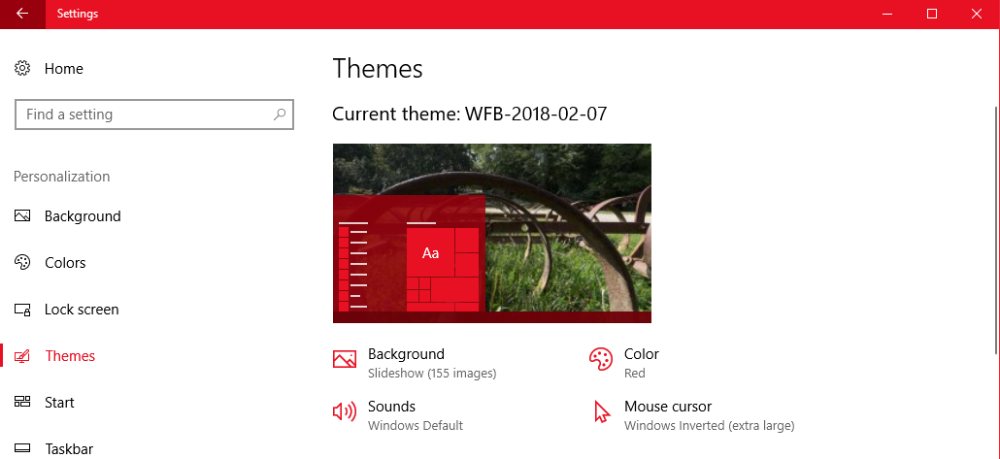Image resolution: width=1000 pixels, height=459 pixels.
Task: Focus the Find a setting search box
Action: [154, 115]
